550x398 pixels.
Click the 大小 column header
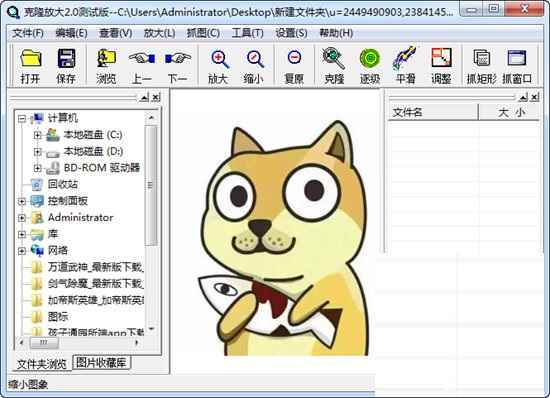(x=509, y=113)
